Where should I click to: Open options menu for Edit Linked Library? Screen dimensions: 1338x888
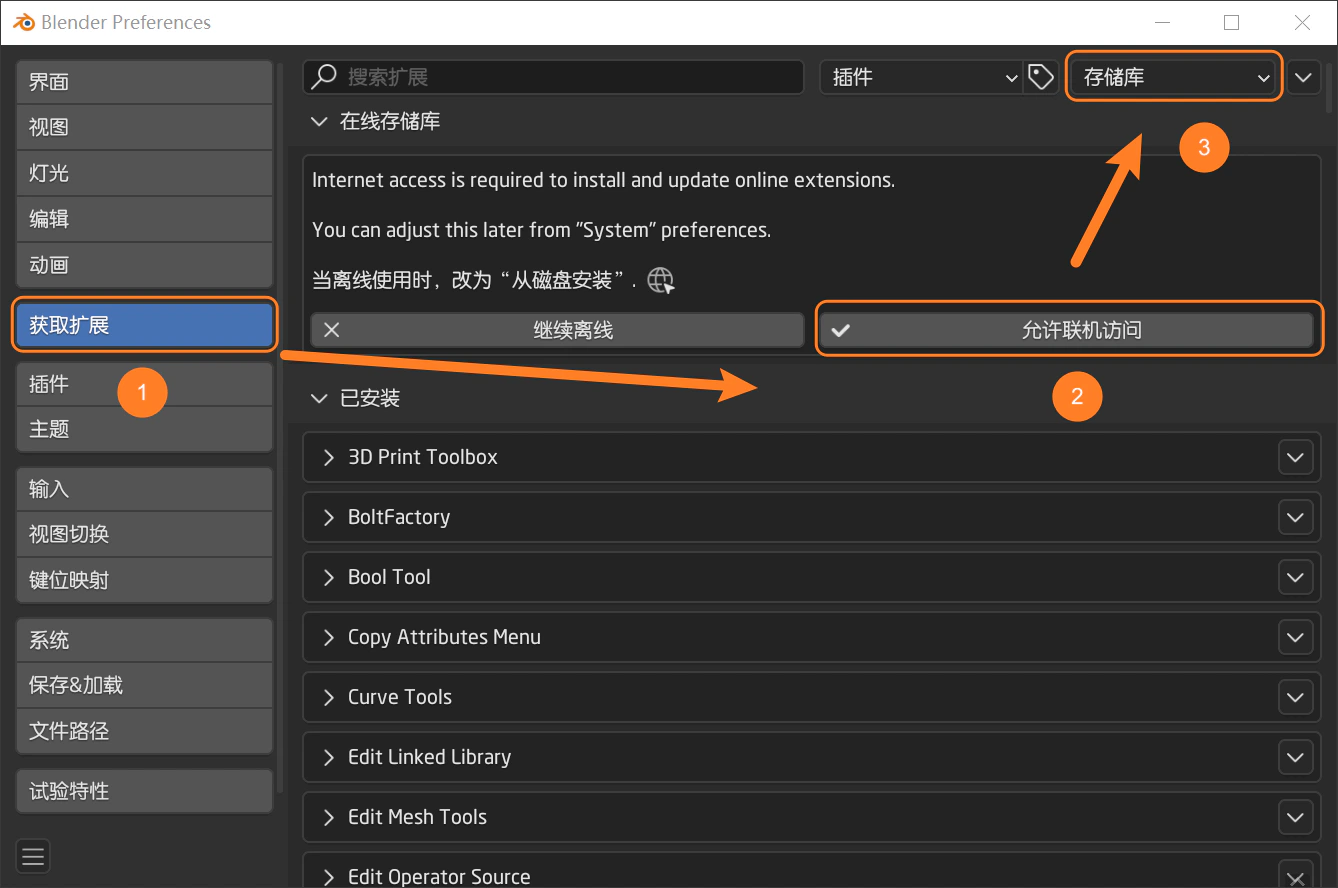1295,757
